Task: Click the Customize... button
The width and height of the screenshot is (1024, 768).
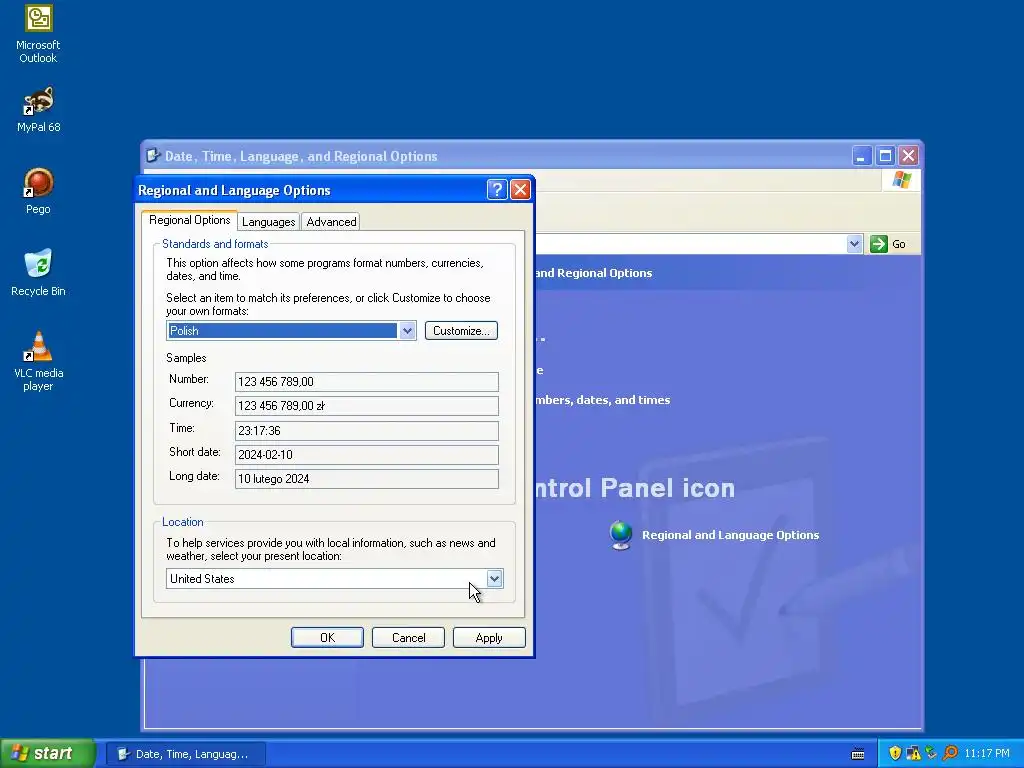Action: tap(461, 330)
